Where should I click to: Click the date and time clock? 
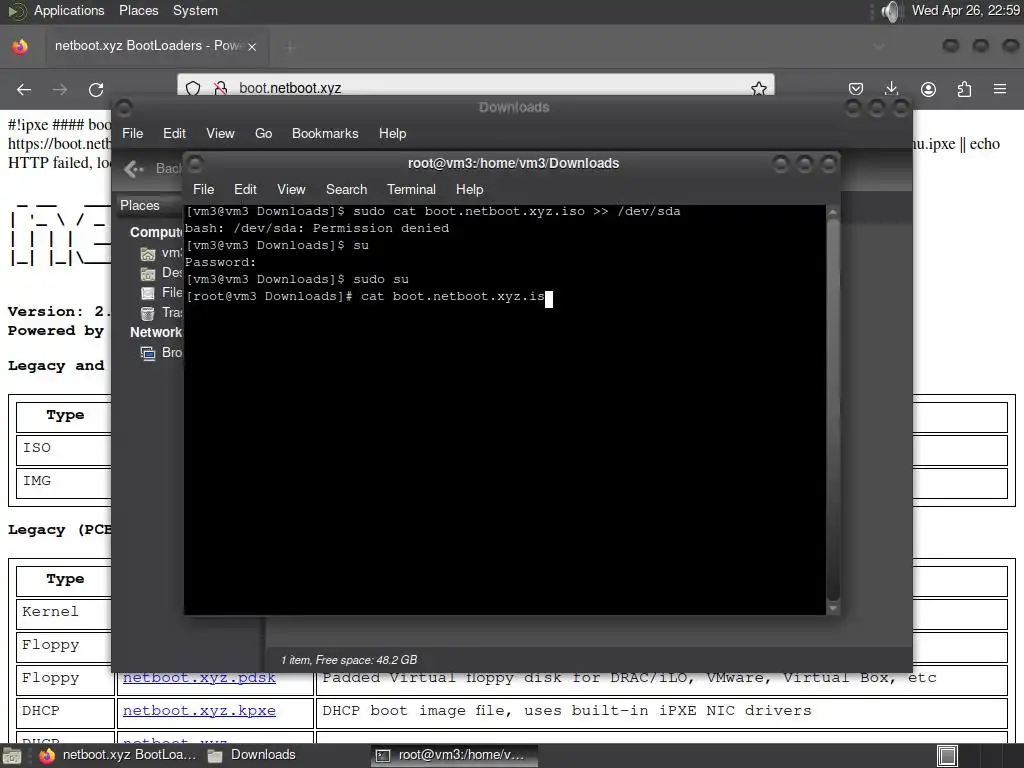(x=966, y=10)
